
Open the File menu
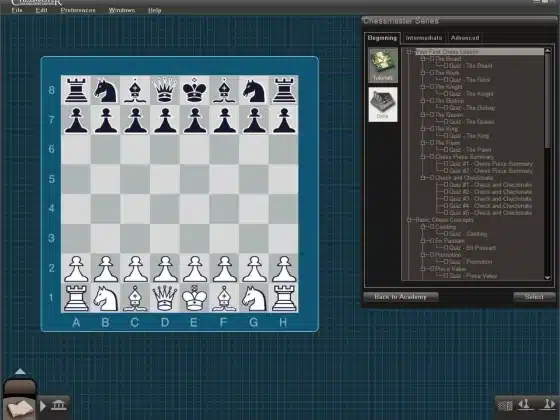pyautogui.click(x=17, y=10)
